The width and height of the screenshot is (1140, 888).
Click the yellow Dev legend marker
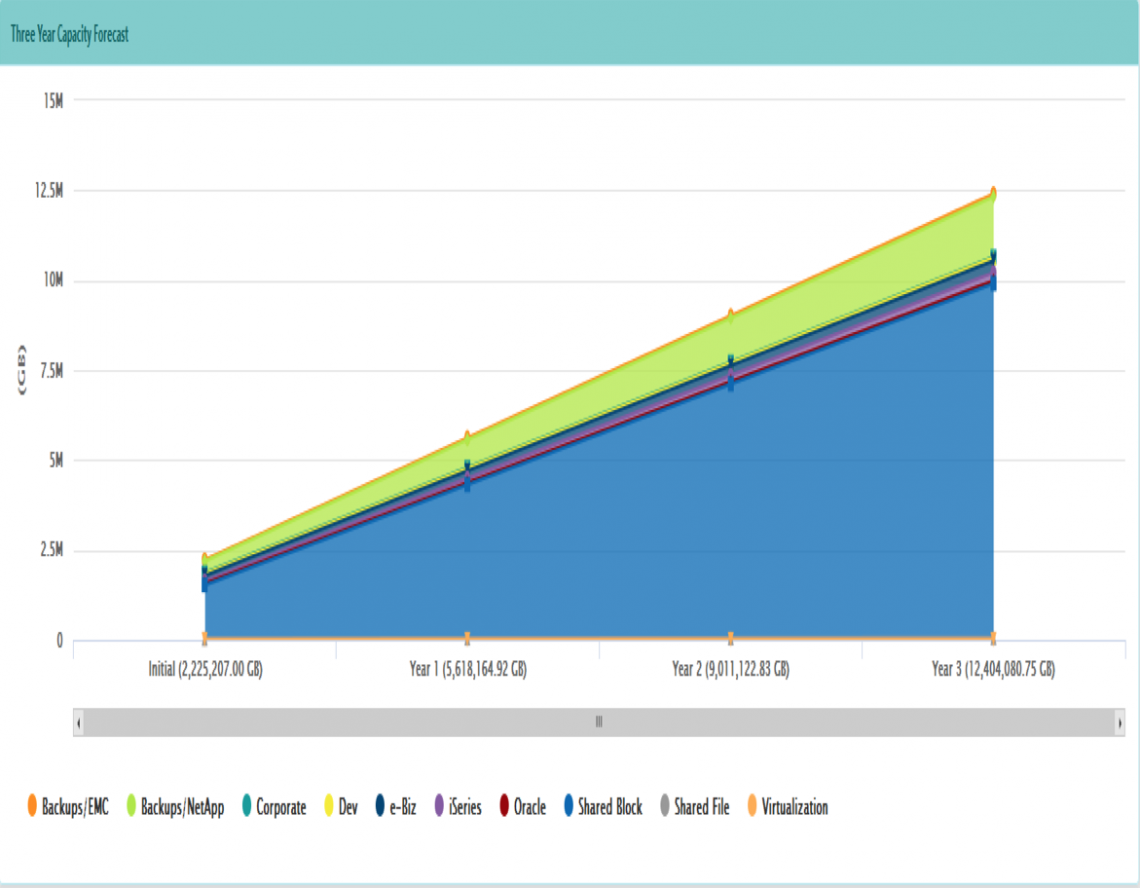coord(328,806)
